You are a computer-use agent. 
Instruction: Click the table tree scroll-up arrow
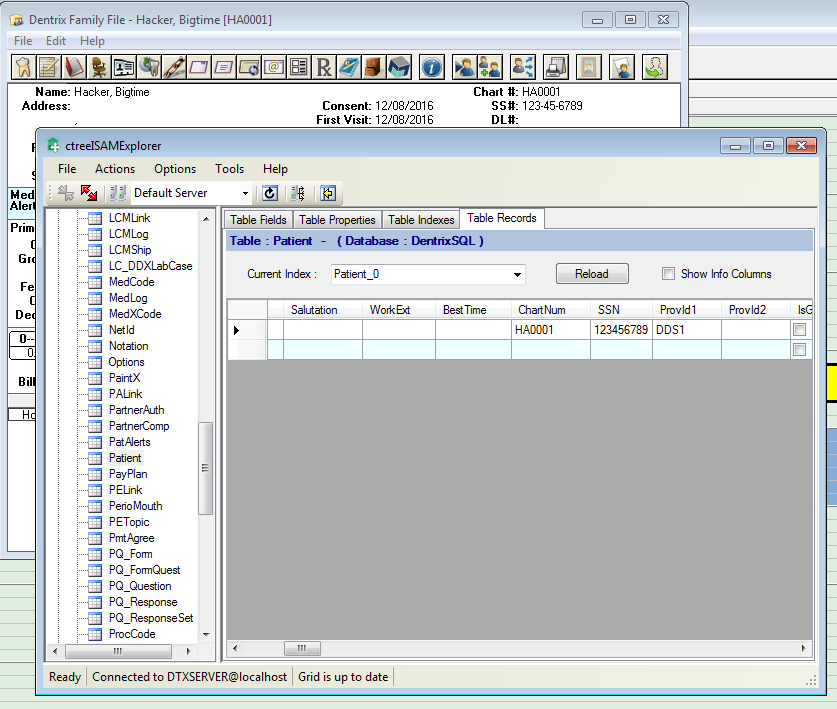[x=206, y=219]
